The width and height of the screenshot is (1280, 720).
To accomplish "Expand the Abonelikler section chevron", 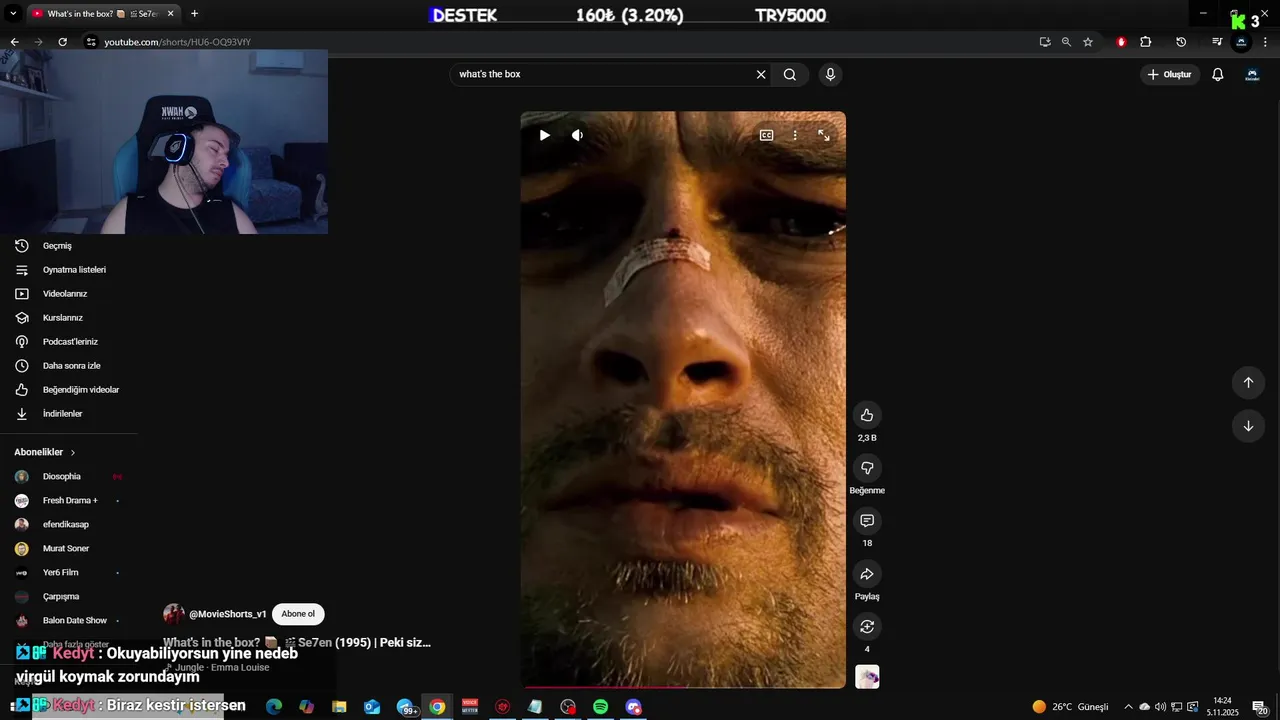I will click(73, 453).
